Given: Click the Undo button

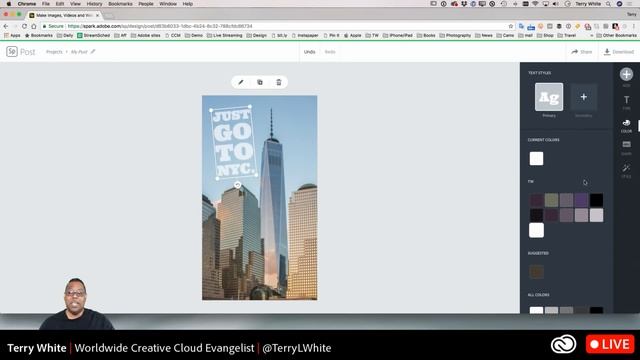Looking at the screenshot, I should tap(309, 52).
